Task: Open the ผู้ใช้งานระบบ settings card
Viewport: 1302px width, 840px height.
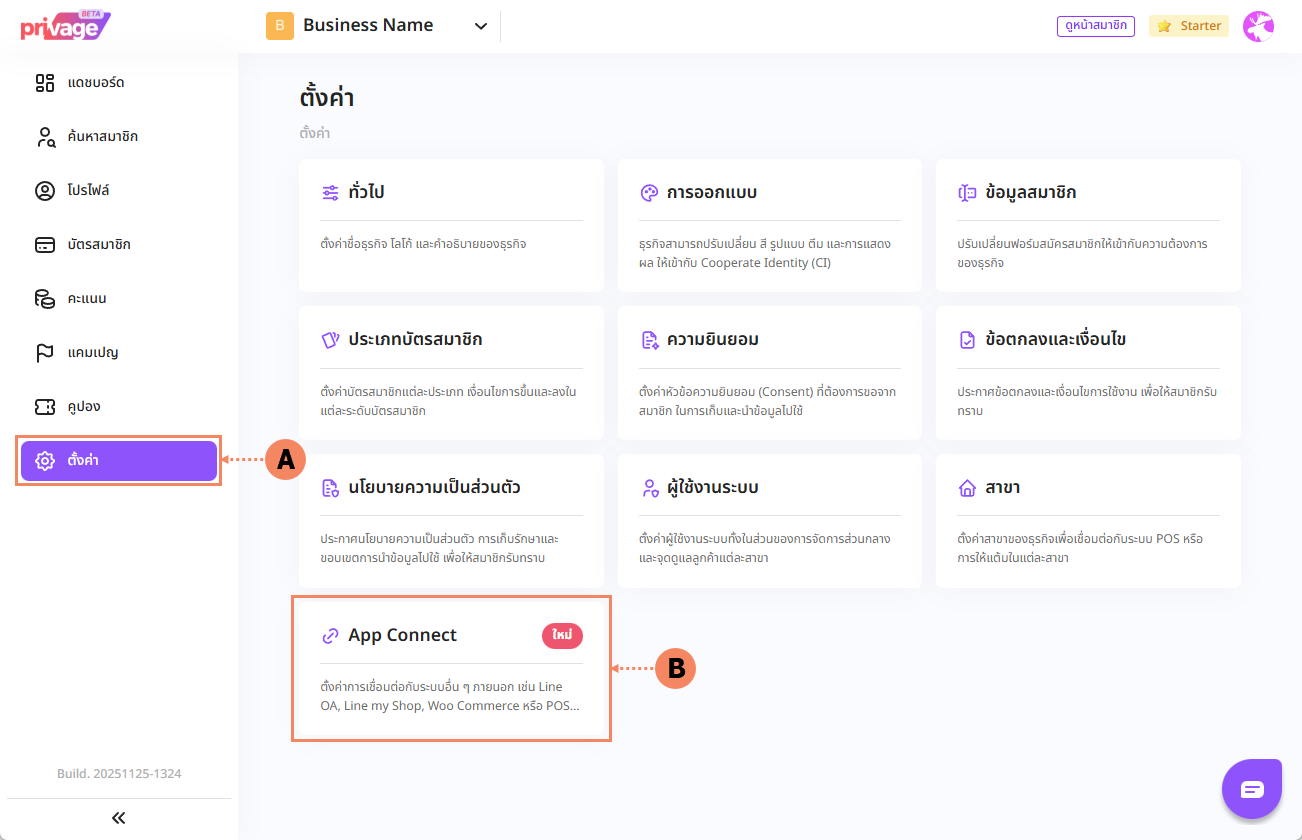Action: 768,520
